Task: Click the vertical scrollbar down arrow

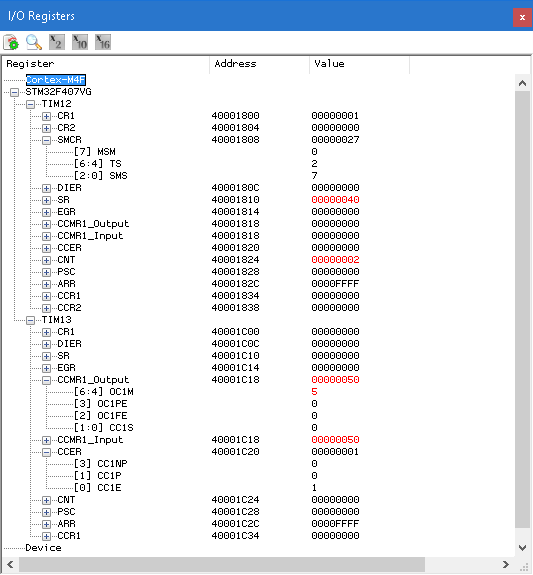Action: [x=522, y=548]
